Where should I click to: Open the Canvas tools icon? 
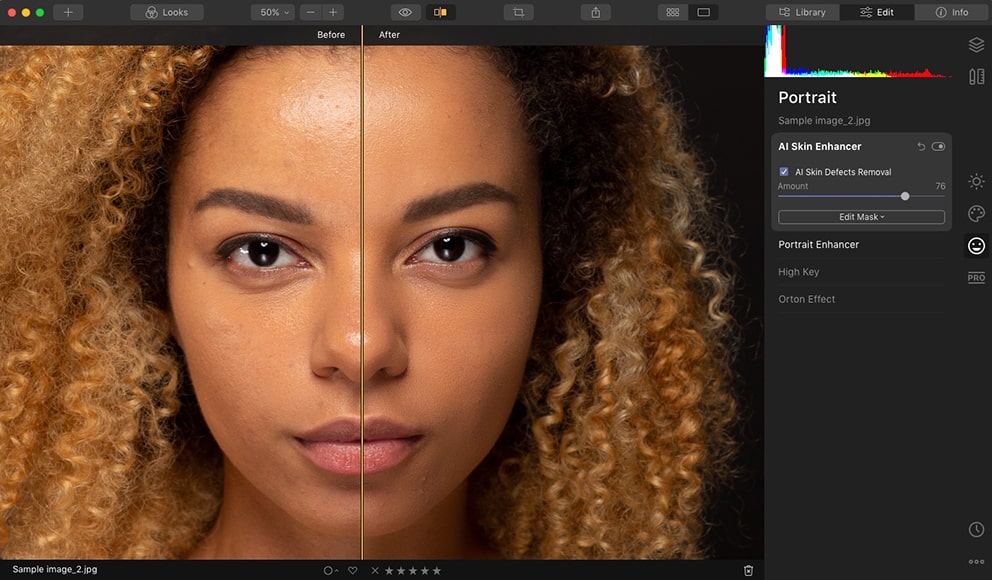point(976,76)
